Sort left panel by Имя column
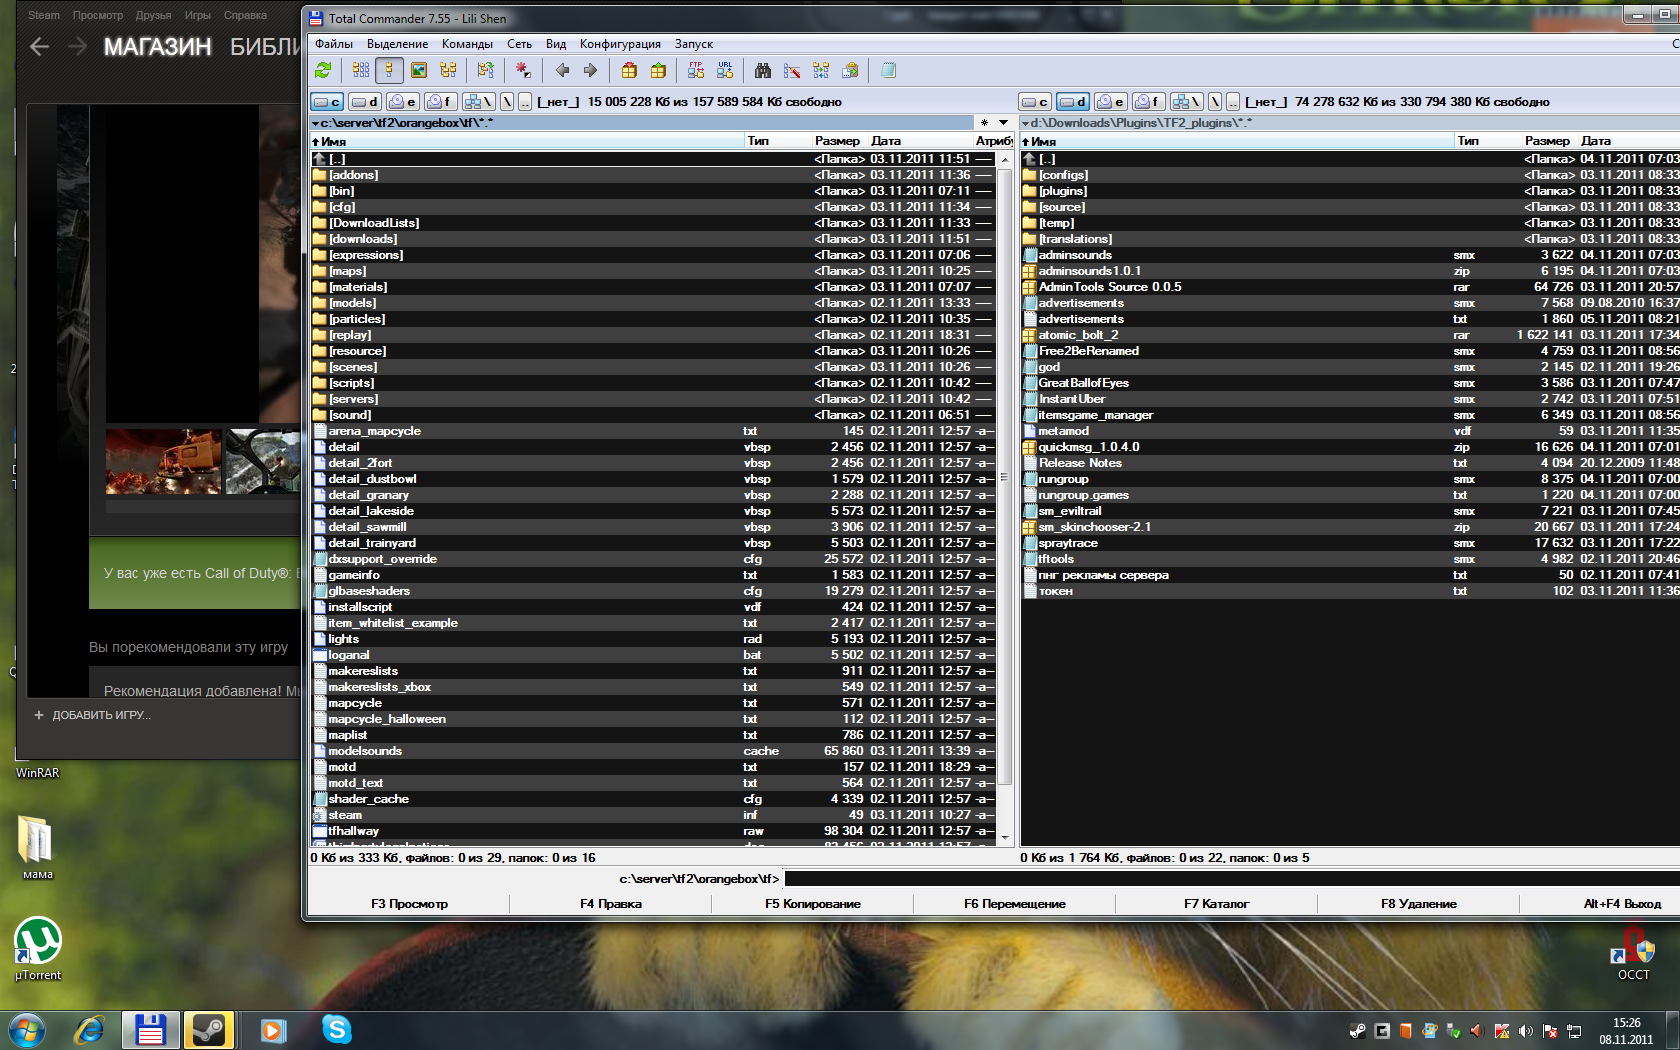The width and height of the screenshot is (1680, 1050). pos(527,141)
